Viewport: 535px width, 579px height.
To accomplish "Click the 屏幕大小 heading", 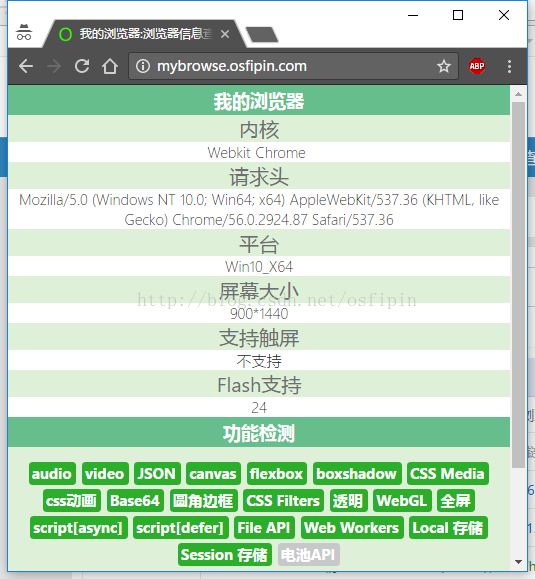I will 259,291.
